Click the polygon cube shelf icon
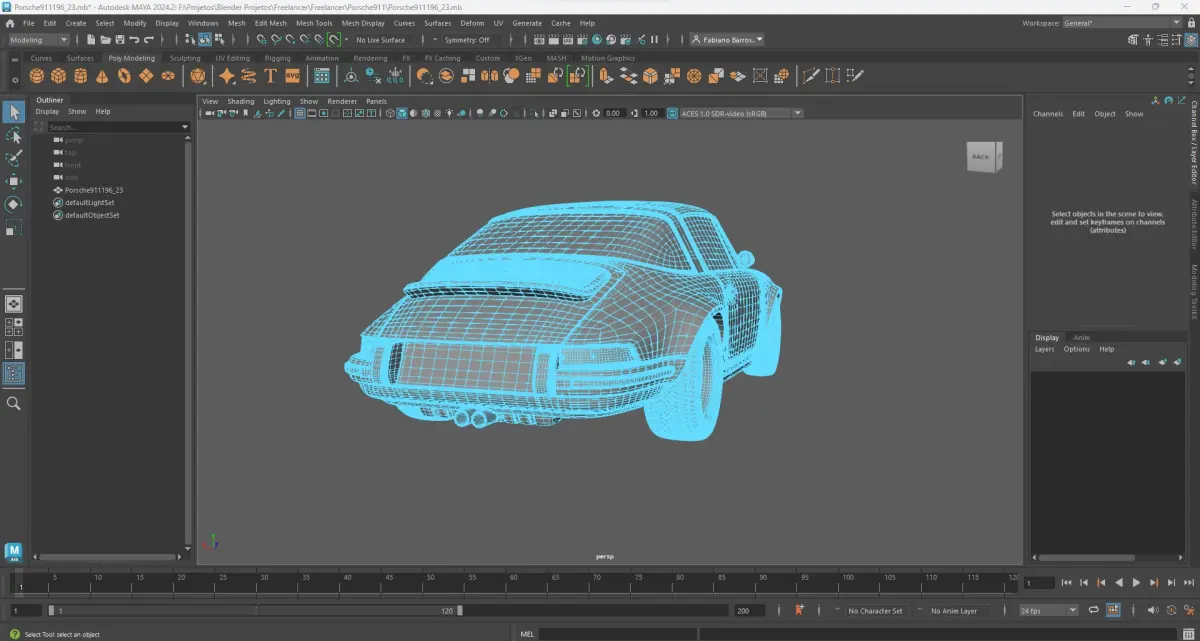The width and height of the screenshot is (1200, 641). (x=59, y=76)
